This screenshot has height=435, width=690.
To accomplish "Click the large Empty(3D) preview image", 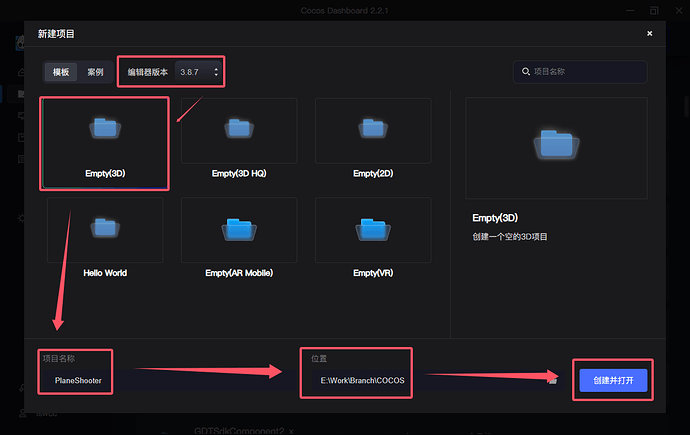I will pos(556,148).
